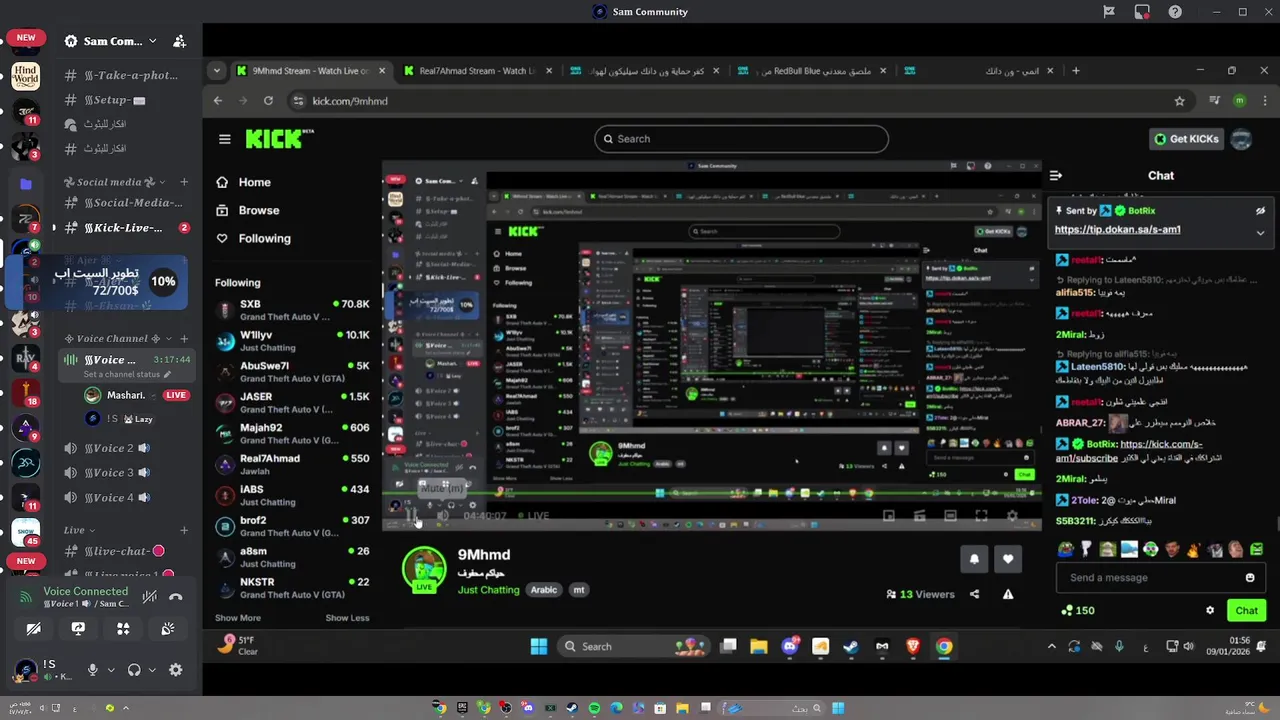Disconnect from the Discord voice channel
The height and width of the screenshot is (720, 1280).
[176, 597]
